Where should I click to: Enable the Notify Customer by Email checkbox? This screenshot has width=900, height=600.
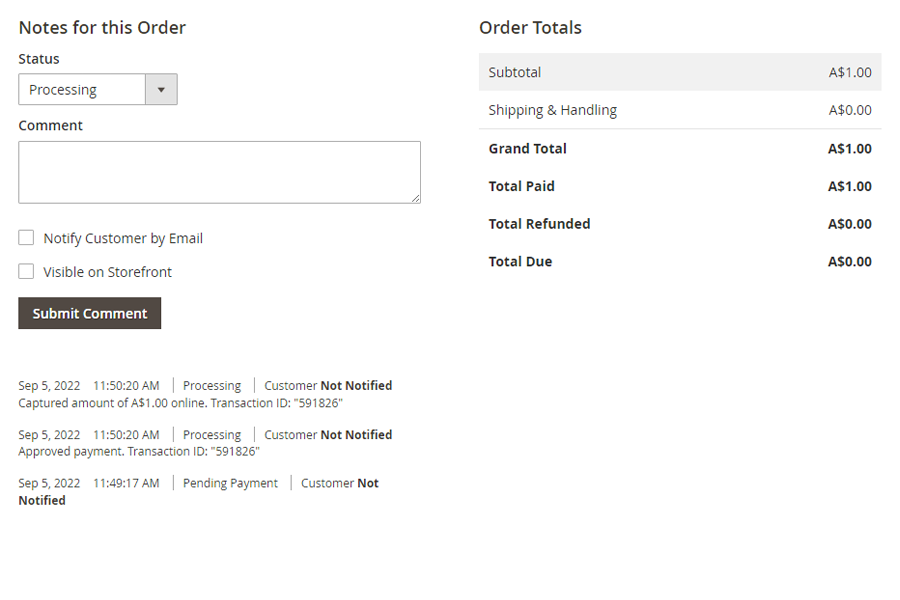[x=27, y=238]
